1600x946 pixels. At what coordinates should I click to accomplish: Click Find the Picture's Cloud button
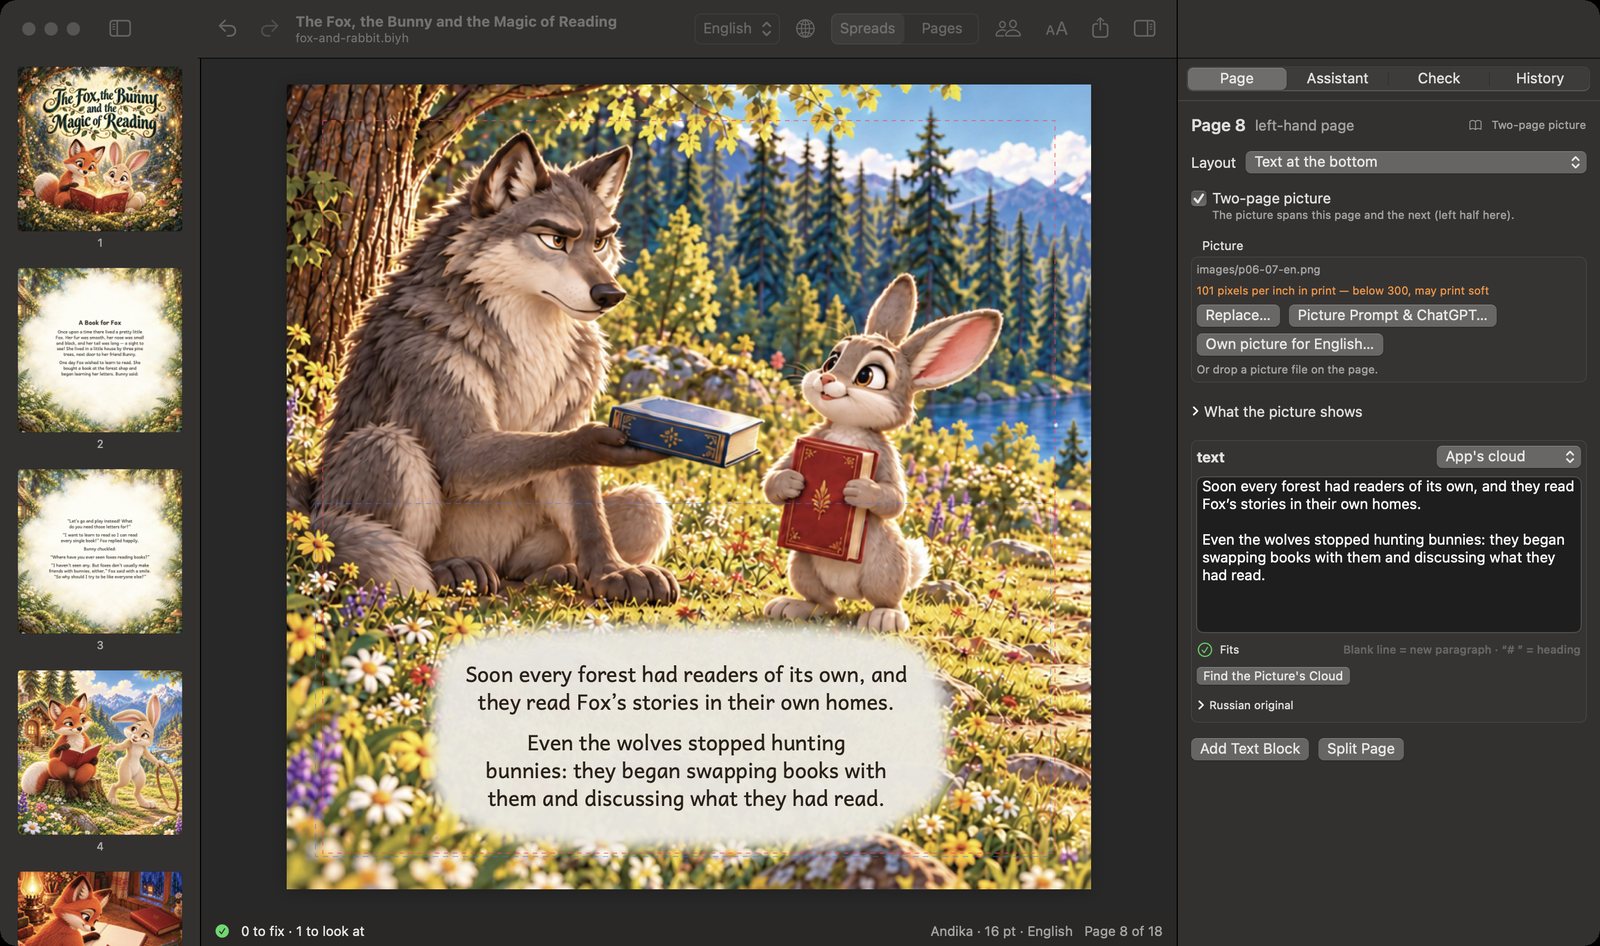(x=1273, y=676)
